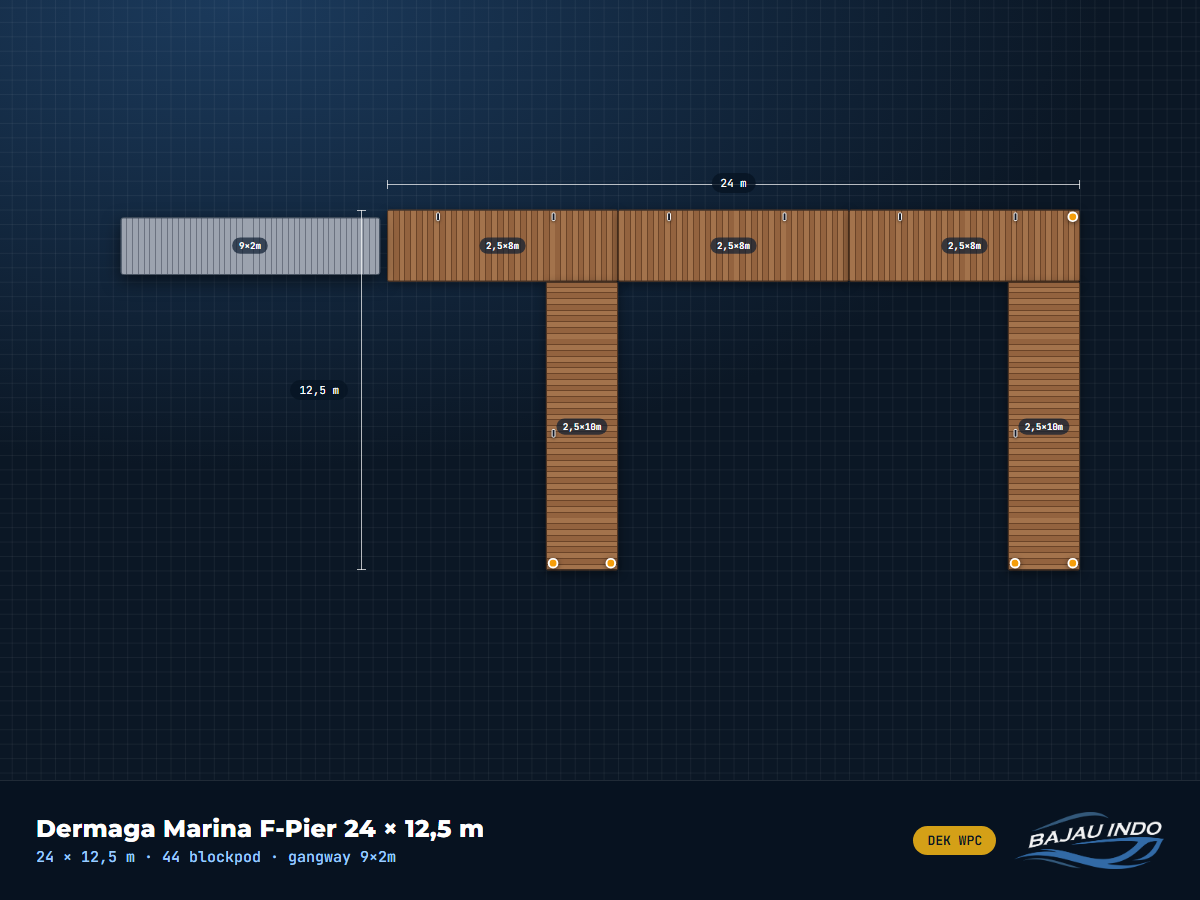
Task: Click the 12,5 m height dimension label
Action: click(319, 390)
